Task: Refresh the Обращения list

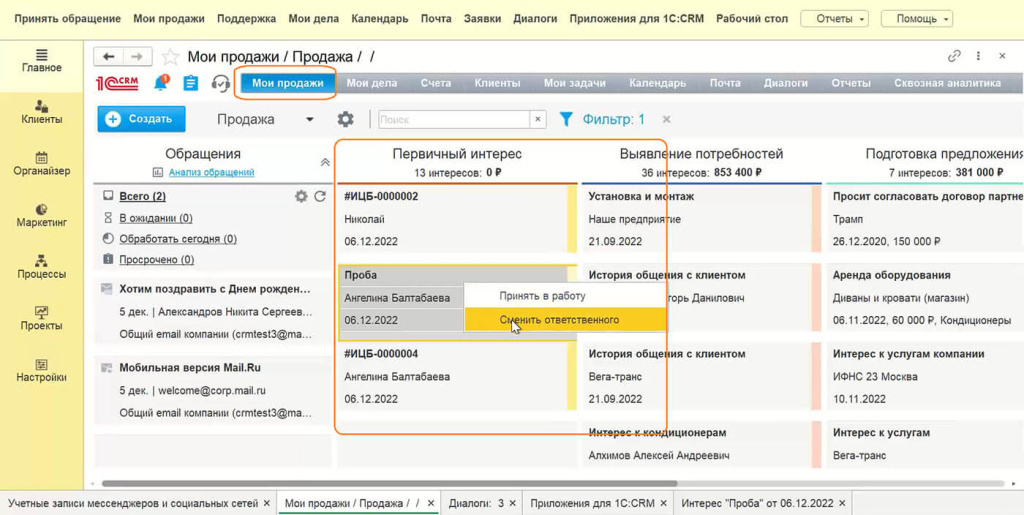Action: [320, 197]
